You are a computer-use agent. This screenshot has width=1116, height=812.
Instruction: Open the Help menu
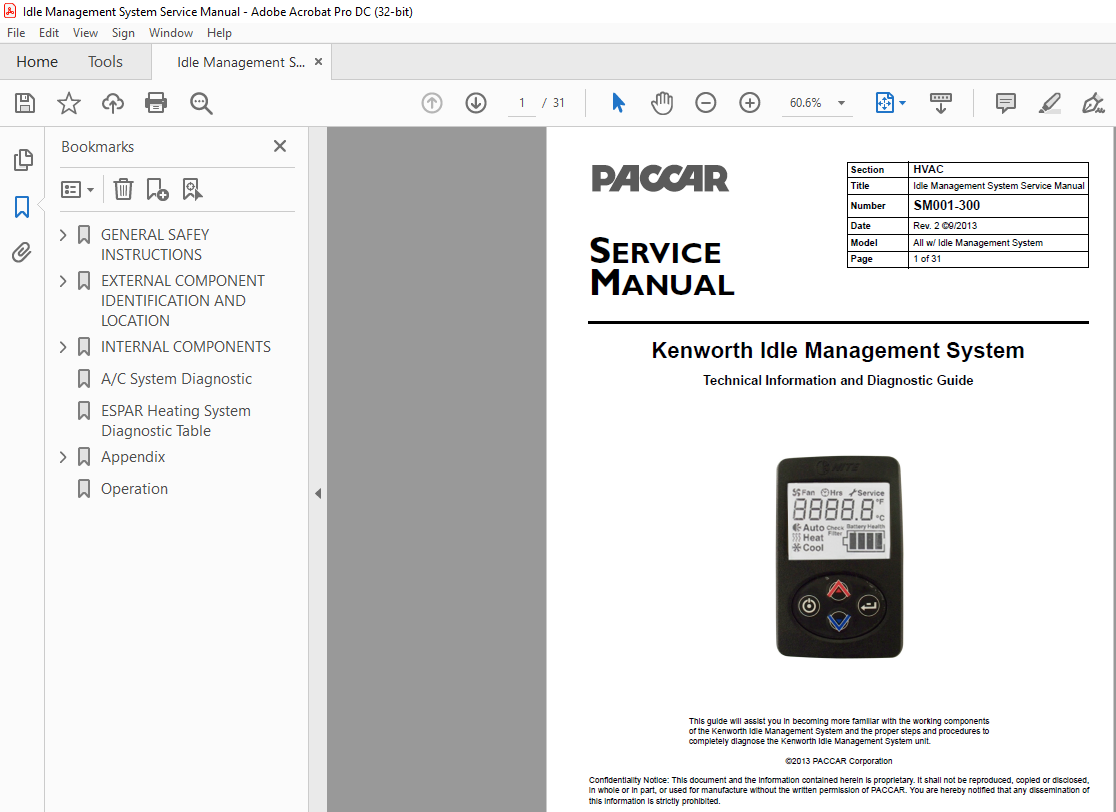219,33
